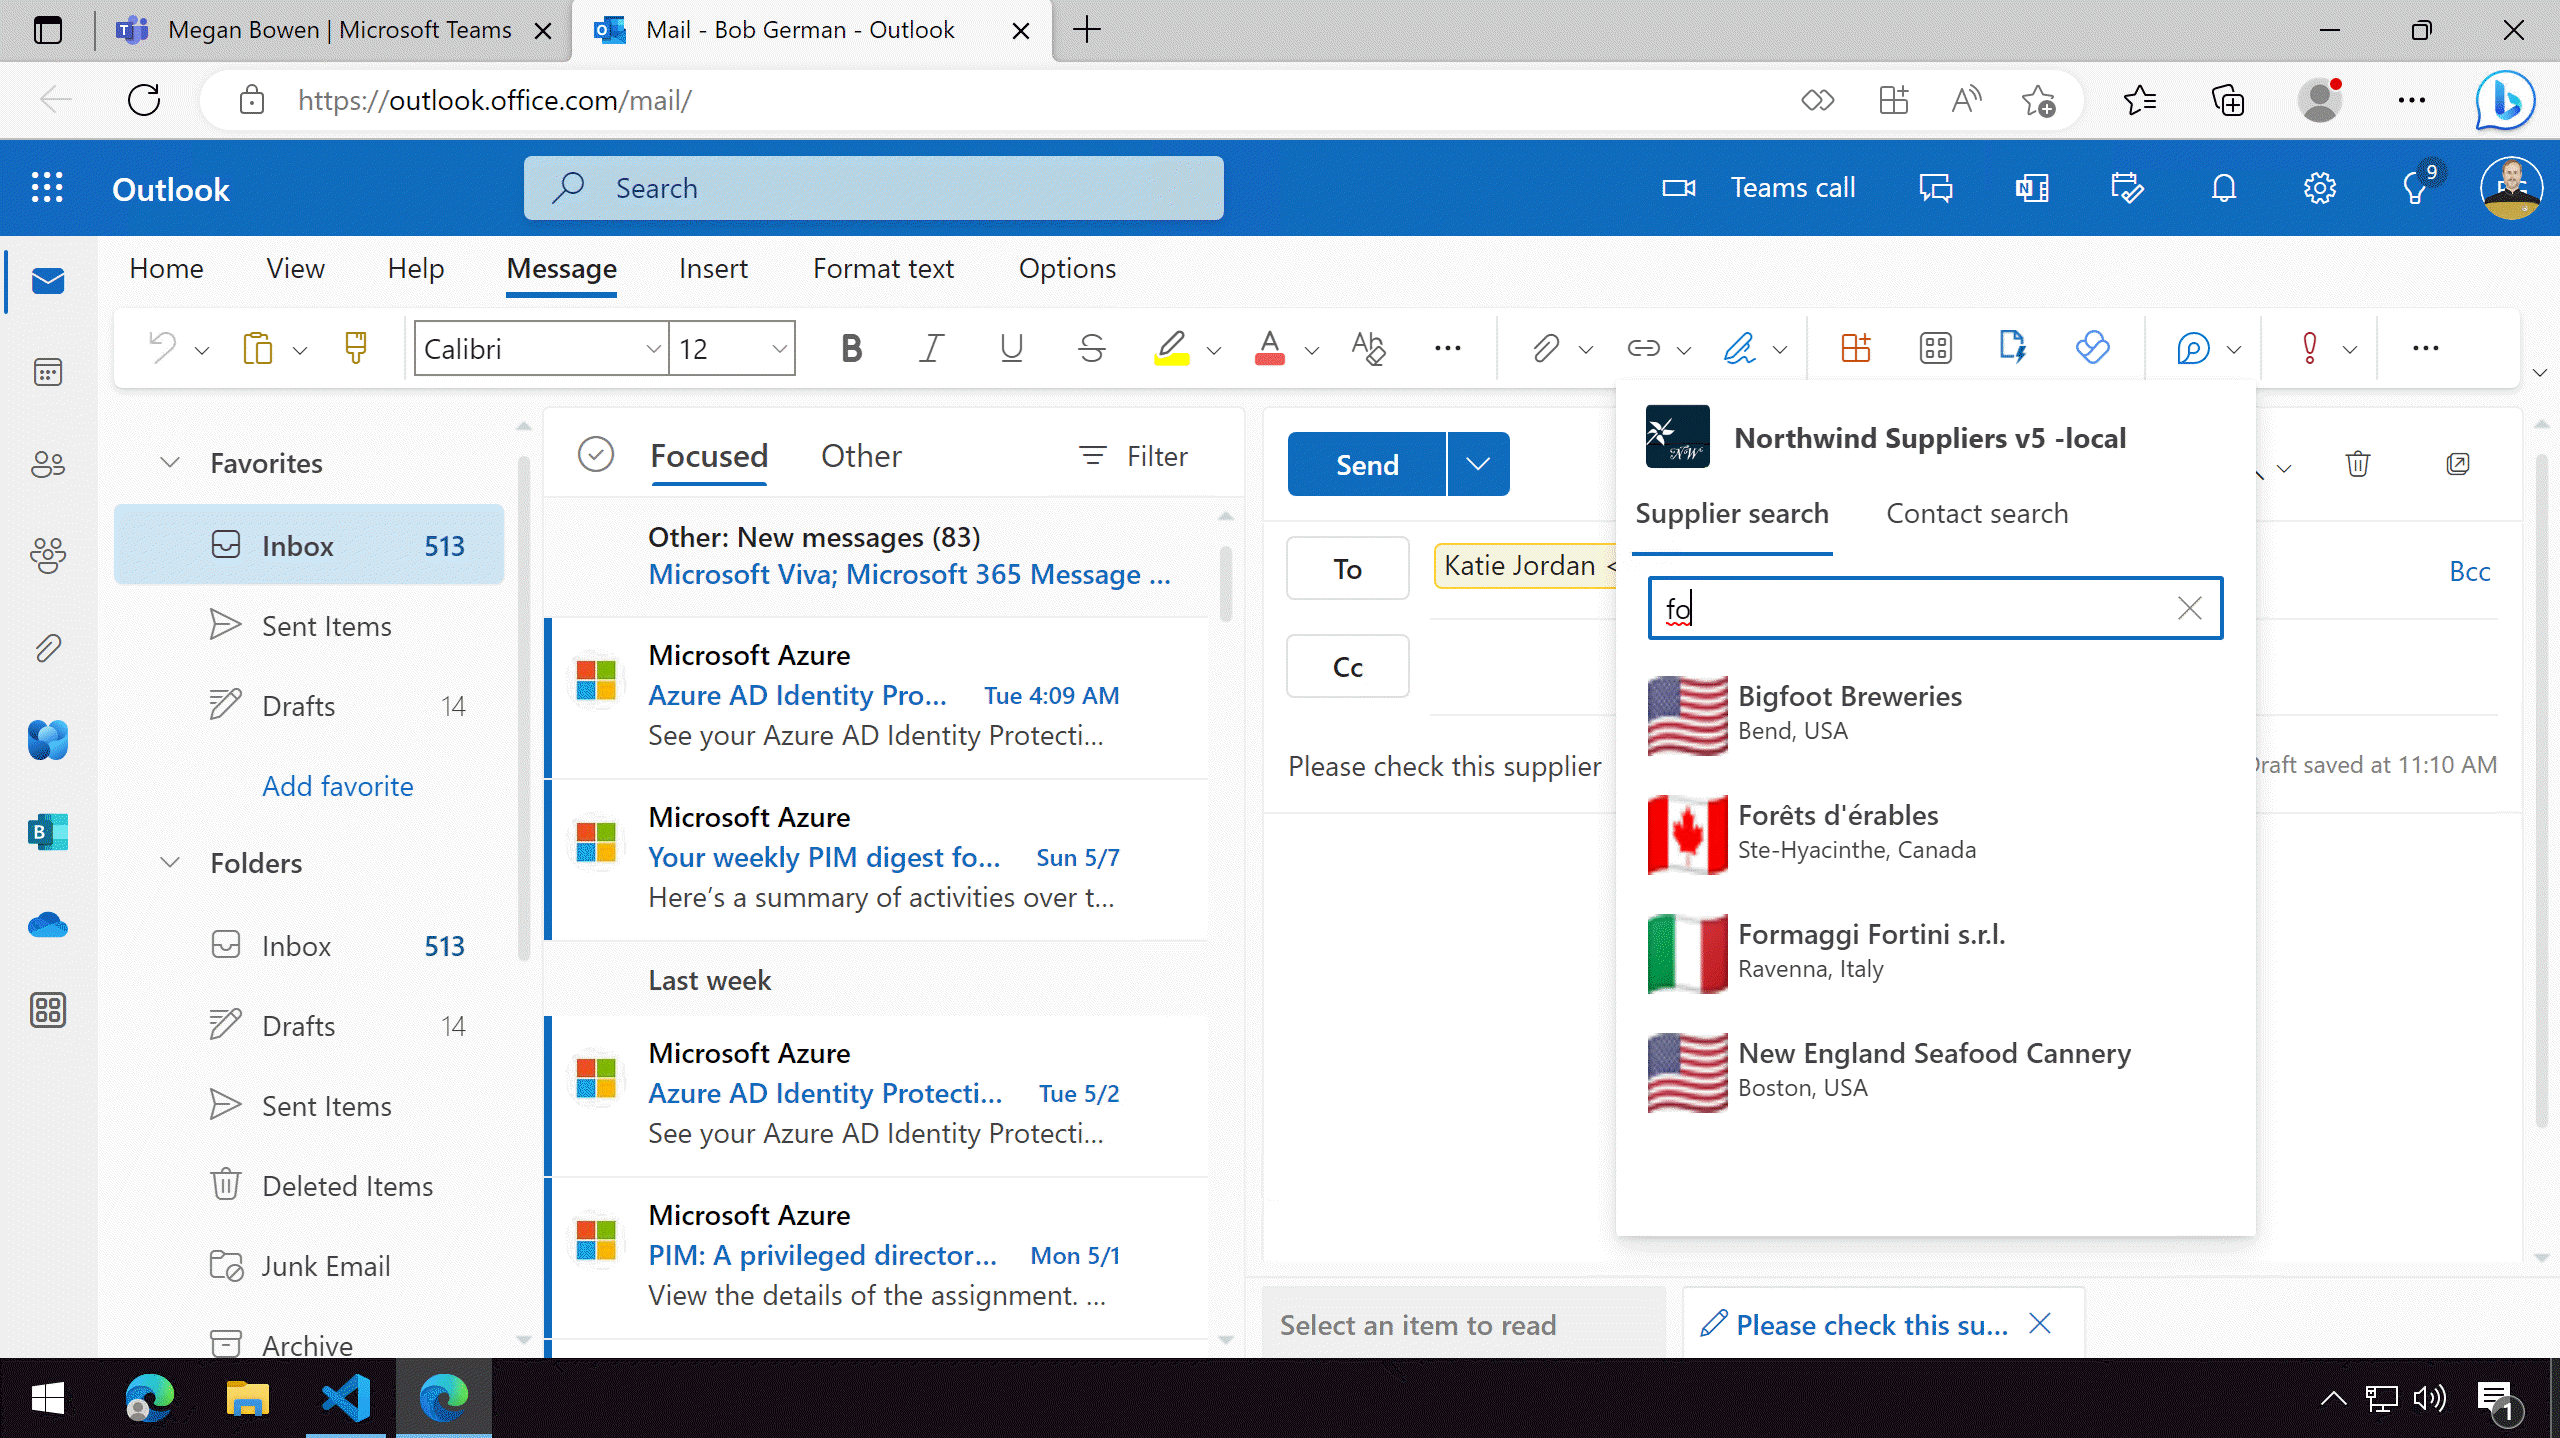This screenshot has width=2560, height=1438.
Task: Open the Outlook app launcher waffle
Action: point(47,188)
